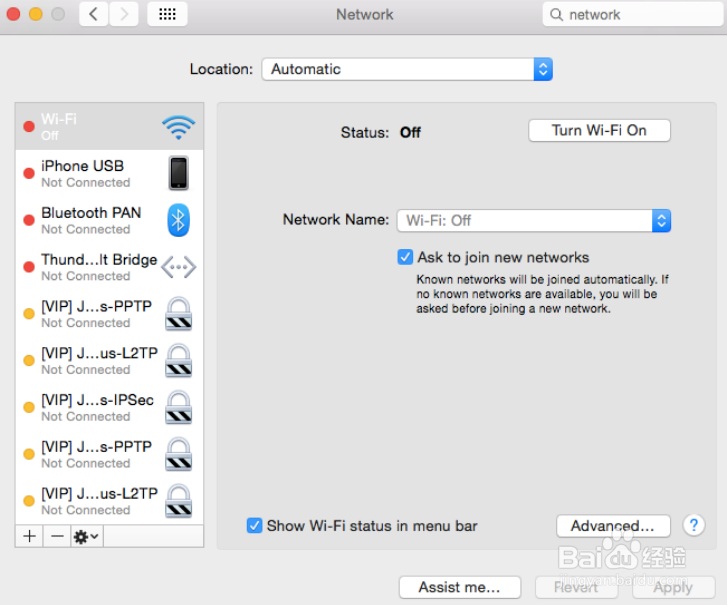
Task: Select the '[VIP] J...s-IPSec' service name
Action: tap(97, 400)
